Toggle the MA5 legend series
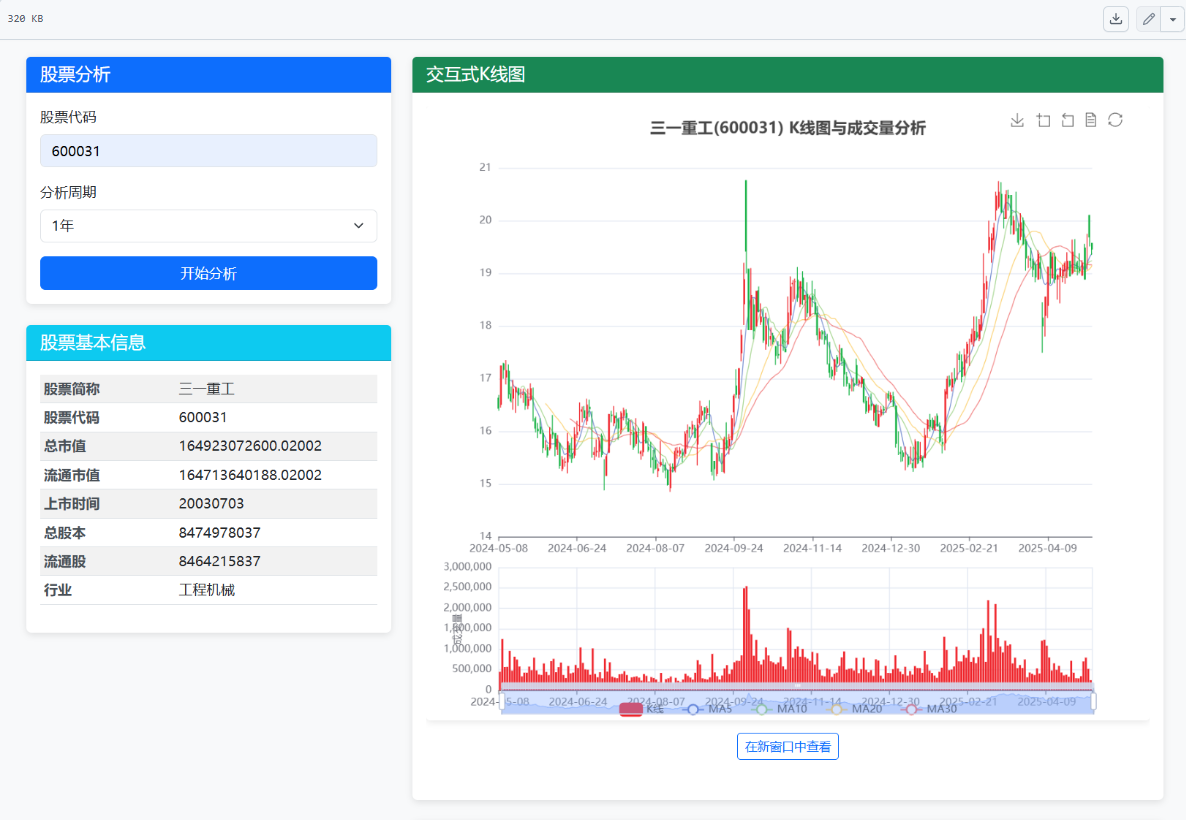The height and width of the screenshot is (820, 1186). tap(708, 709)
